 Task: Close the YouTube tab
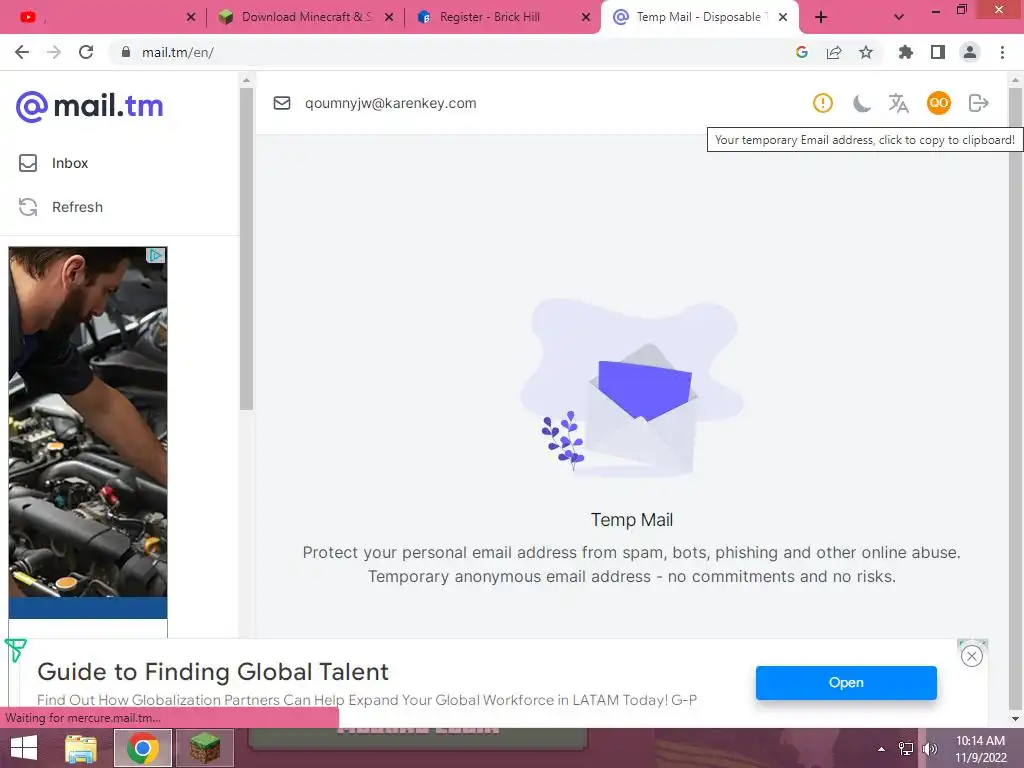(x=191, y=17)
